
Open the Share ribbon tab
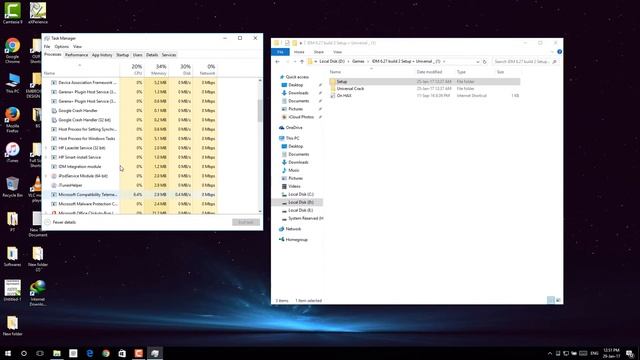[x=319, y=52]
